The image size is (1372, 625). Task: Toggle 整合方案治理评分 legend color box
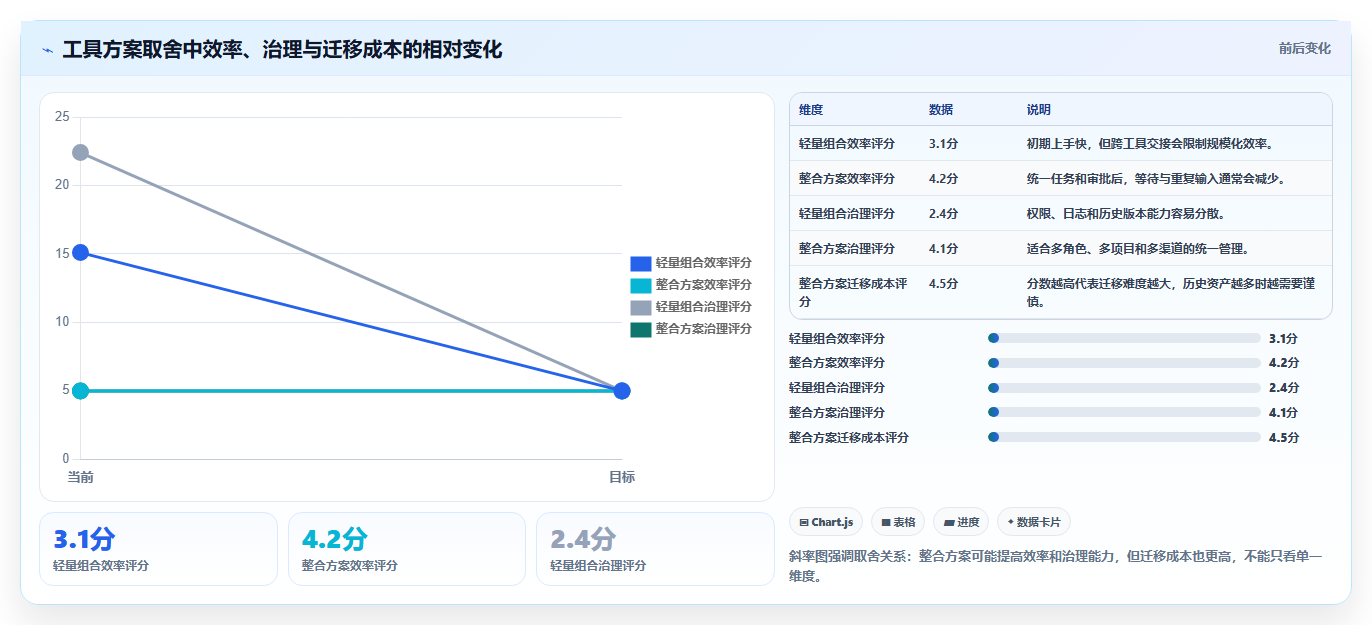pos(641,329)
